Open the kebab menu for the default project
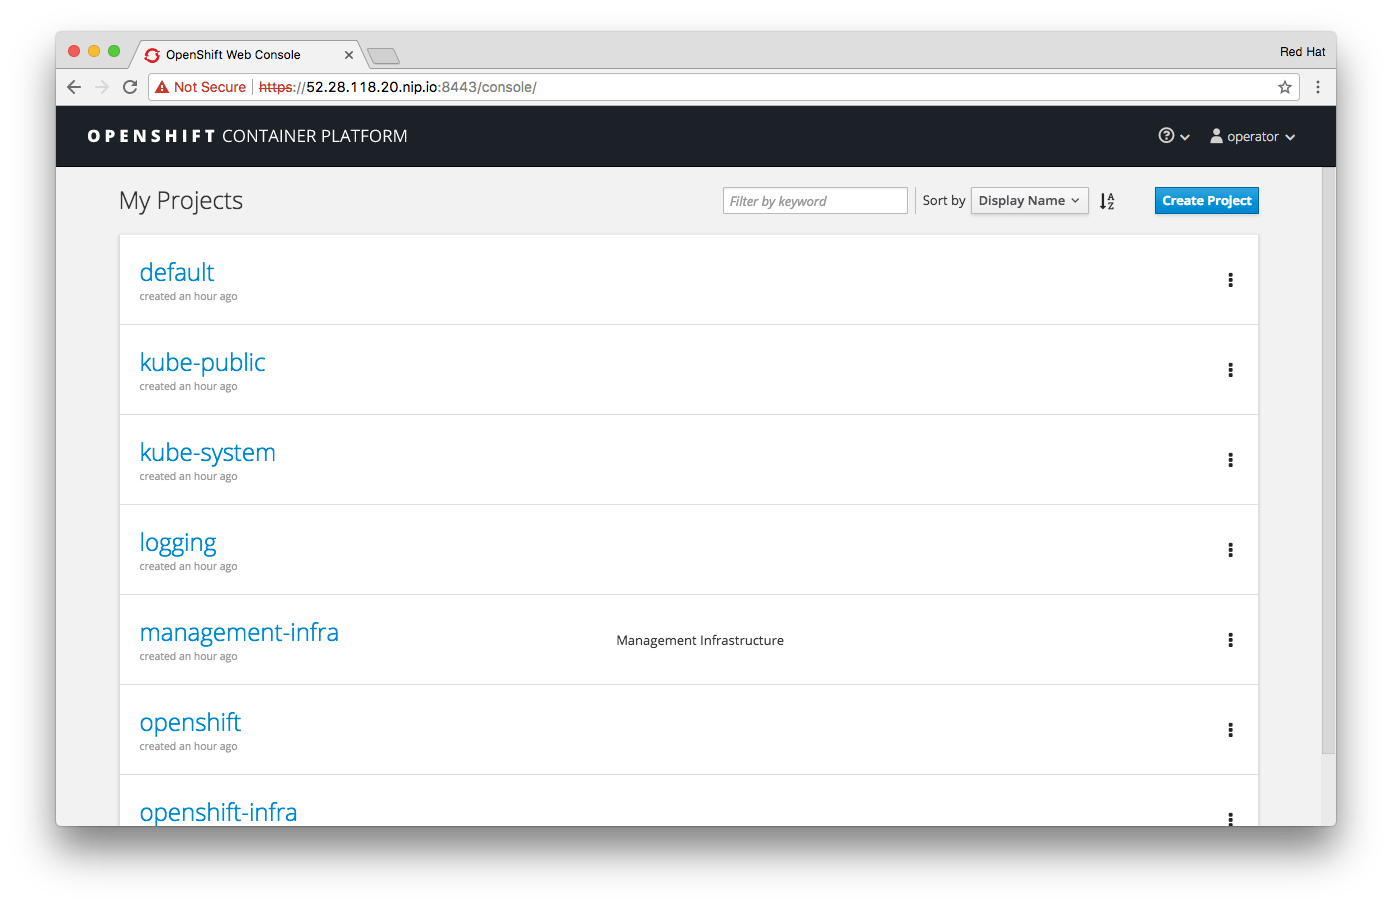Image resolution: width=1392 pixels, height=906 pixels. (1230, 280)
